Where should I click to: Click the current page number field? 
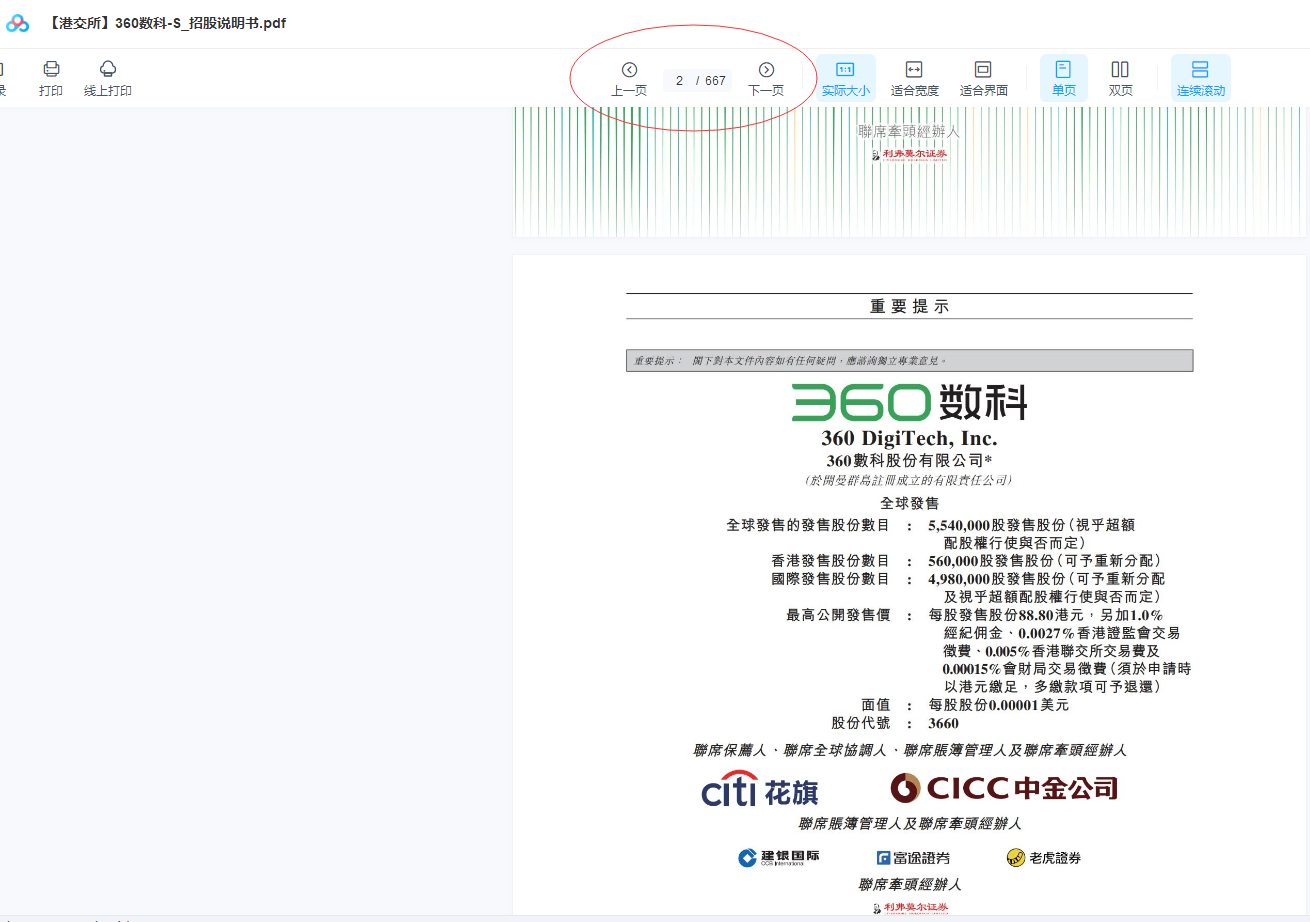click(680, 81)
